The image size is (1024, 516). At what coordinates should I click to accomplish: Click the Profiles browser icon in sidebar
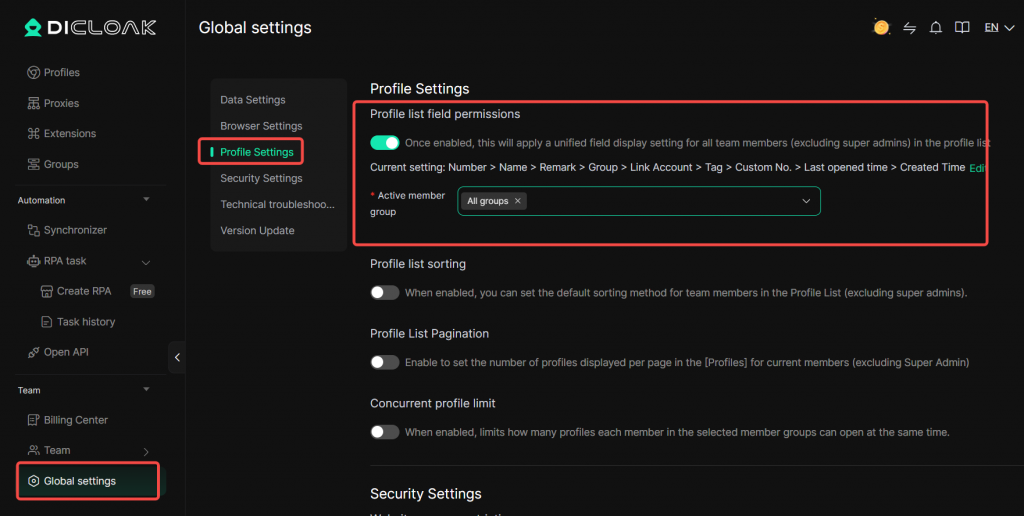click(33, 73)
